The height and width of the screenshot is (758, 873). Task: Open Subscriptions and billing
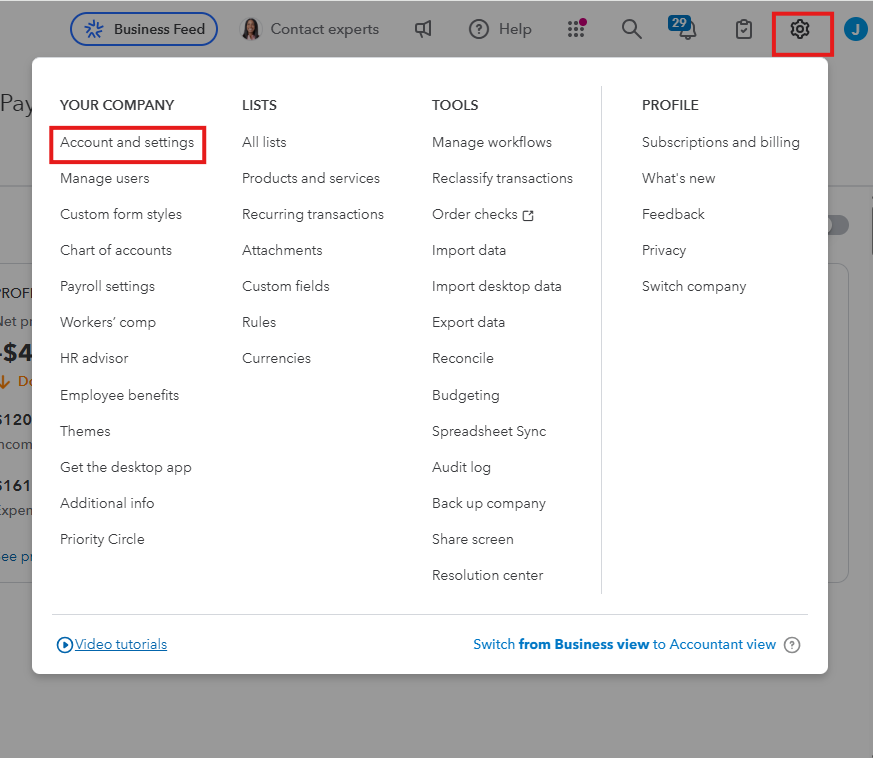point(720,143)
